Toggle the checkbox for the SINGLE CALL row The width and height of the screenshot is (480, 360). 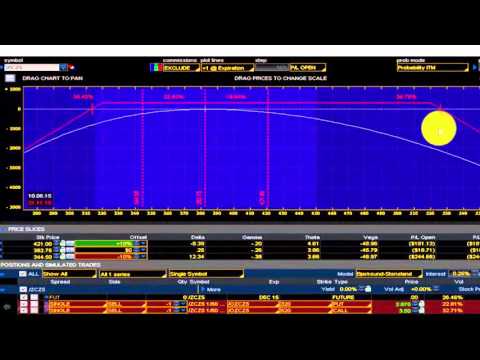[x=24, y=310]
